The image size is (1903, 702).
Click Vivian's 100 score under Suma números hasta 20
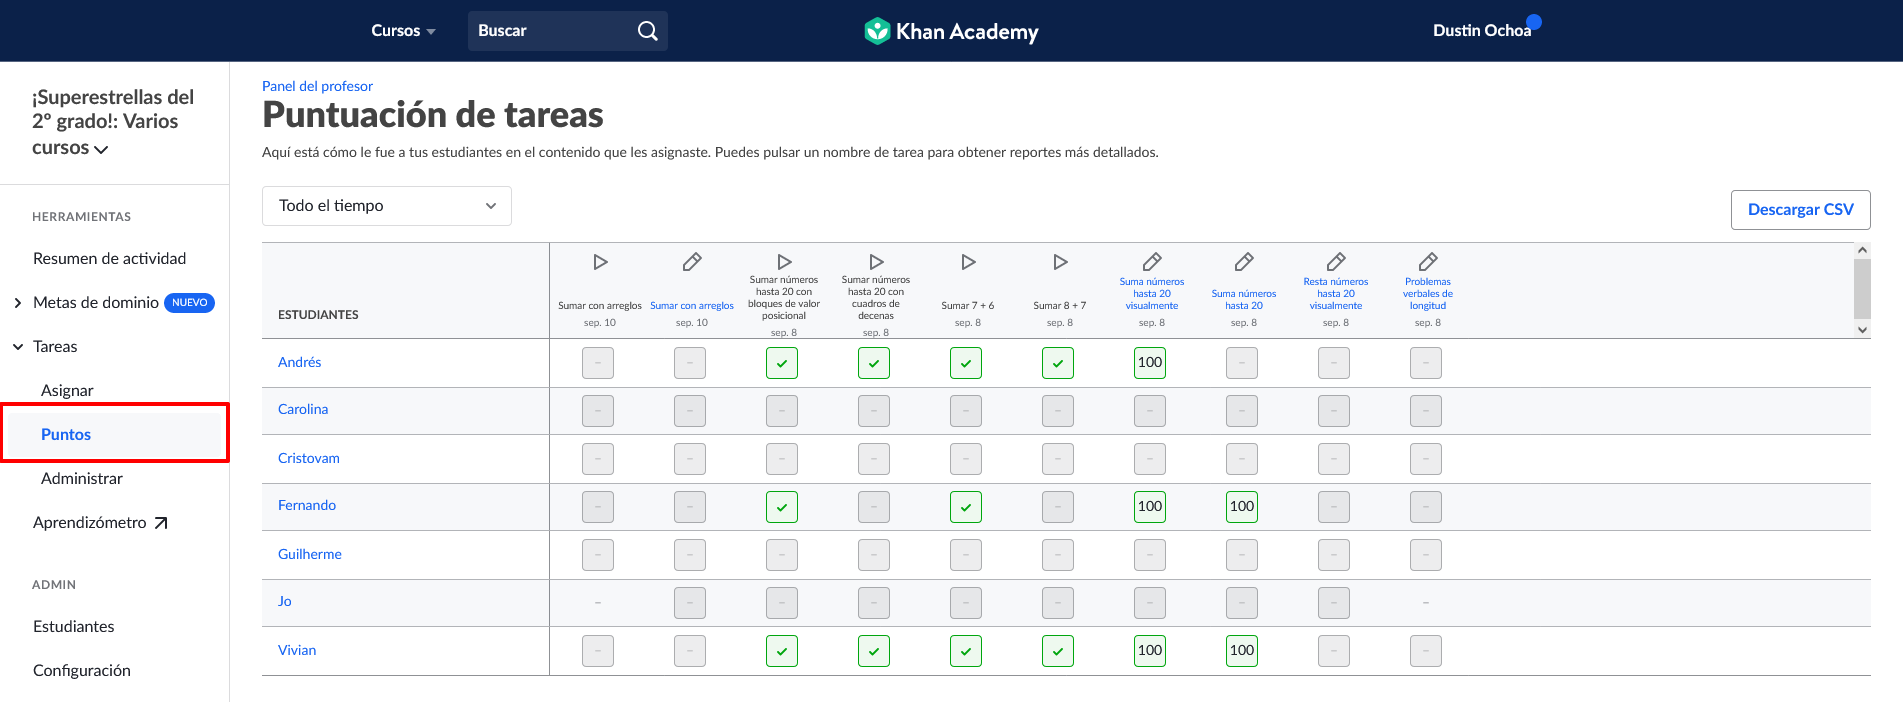click(x=1242, y=651)
